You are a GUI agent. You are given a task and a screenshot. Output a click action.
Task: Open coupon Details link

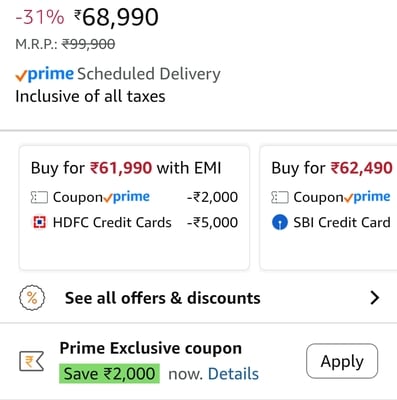tap(233, 374)
